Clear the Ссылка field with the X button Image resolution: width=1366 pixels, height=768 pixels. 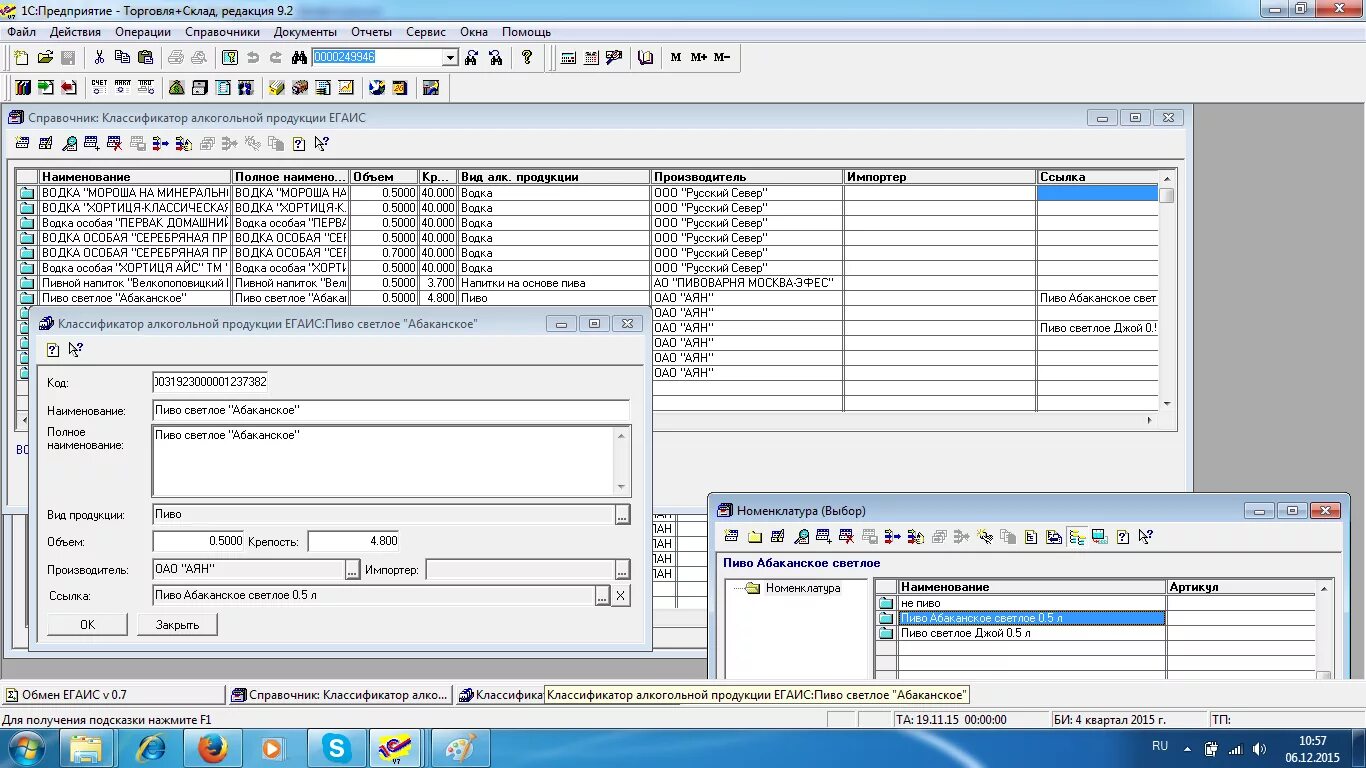(621, 596)
